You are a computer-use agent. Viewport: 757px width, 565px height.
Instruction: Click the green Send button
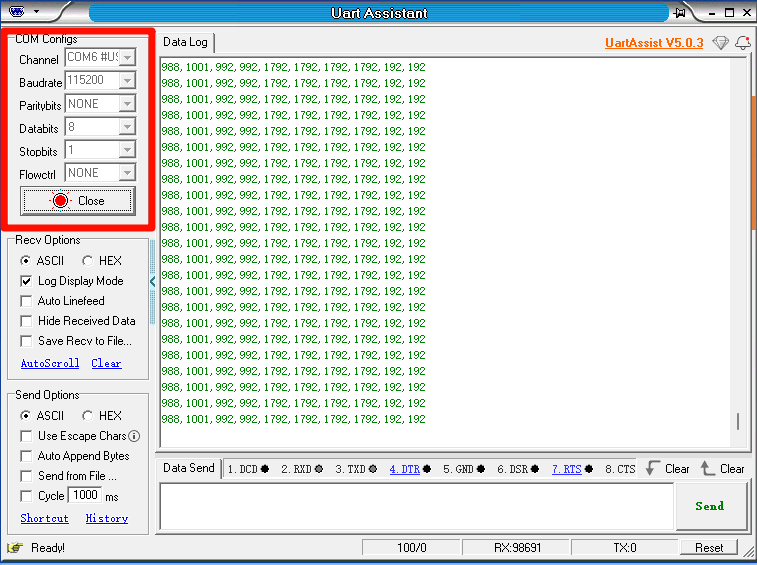pyautogui.click(x=710, y=506)
